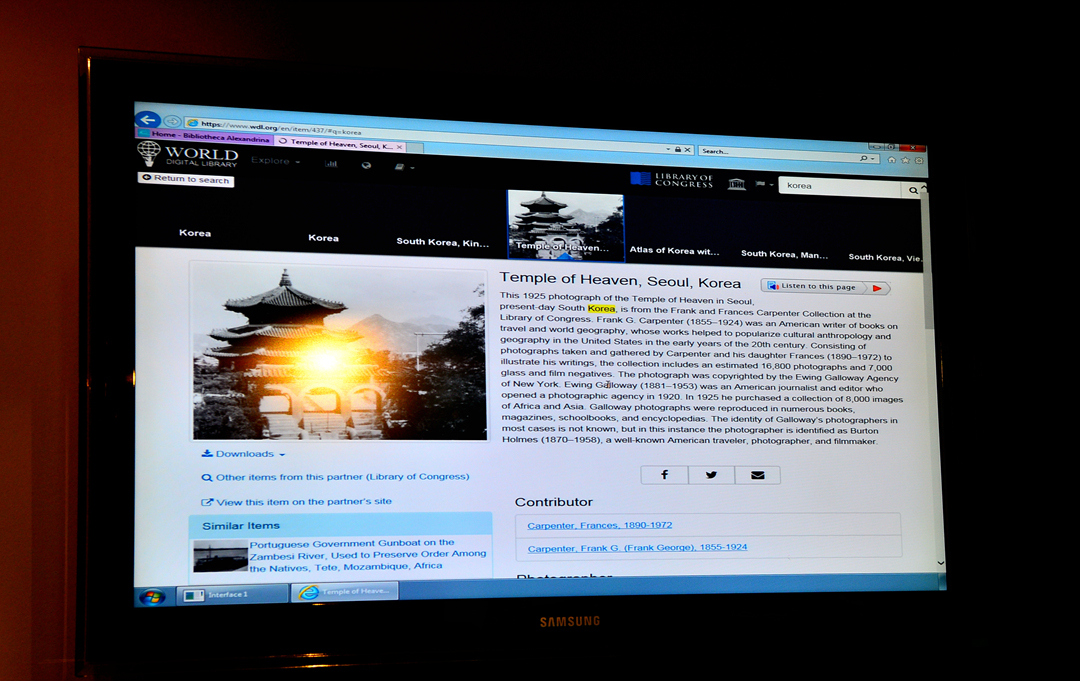The height and width of the screenshot is (681, 1080).
Task: Select the second Korea carousel item
Action: 323,238
